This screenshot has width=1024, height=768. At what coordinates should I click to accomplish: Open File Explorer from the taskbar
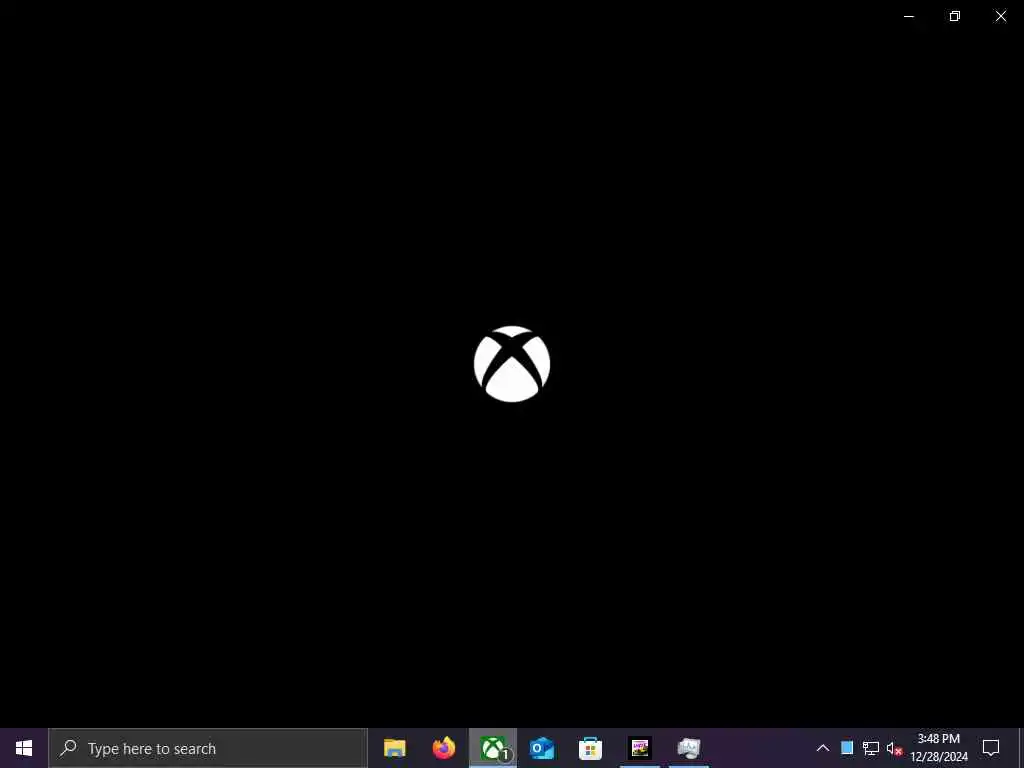394,748
